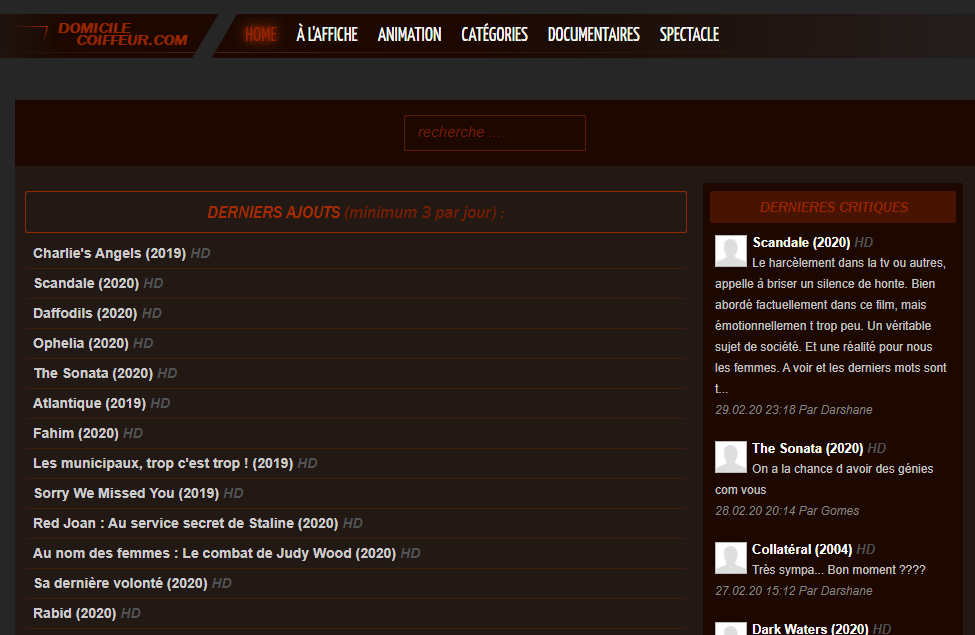This screenshot has height=635, width=975.
Task: Select DOCUMENTAIRES in the navigation bar
Action: point(593,34)
